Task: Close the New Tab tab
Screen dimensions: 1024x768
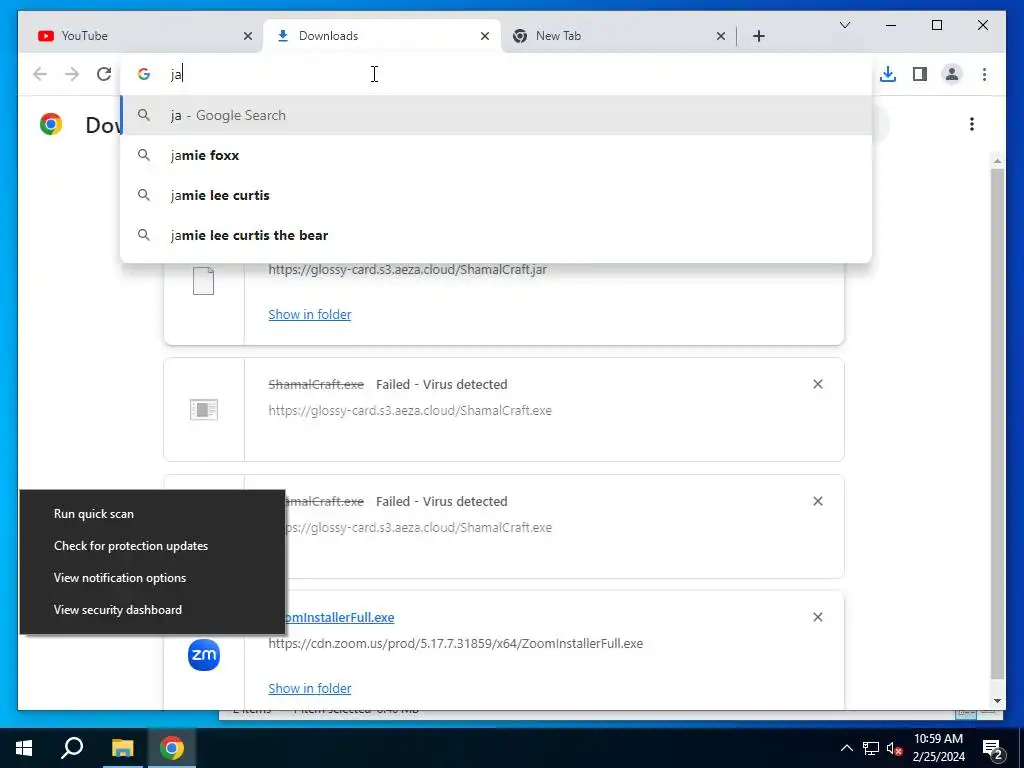Action: coord(721,36)
